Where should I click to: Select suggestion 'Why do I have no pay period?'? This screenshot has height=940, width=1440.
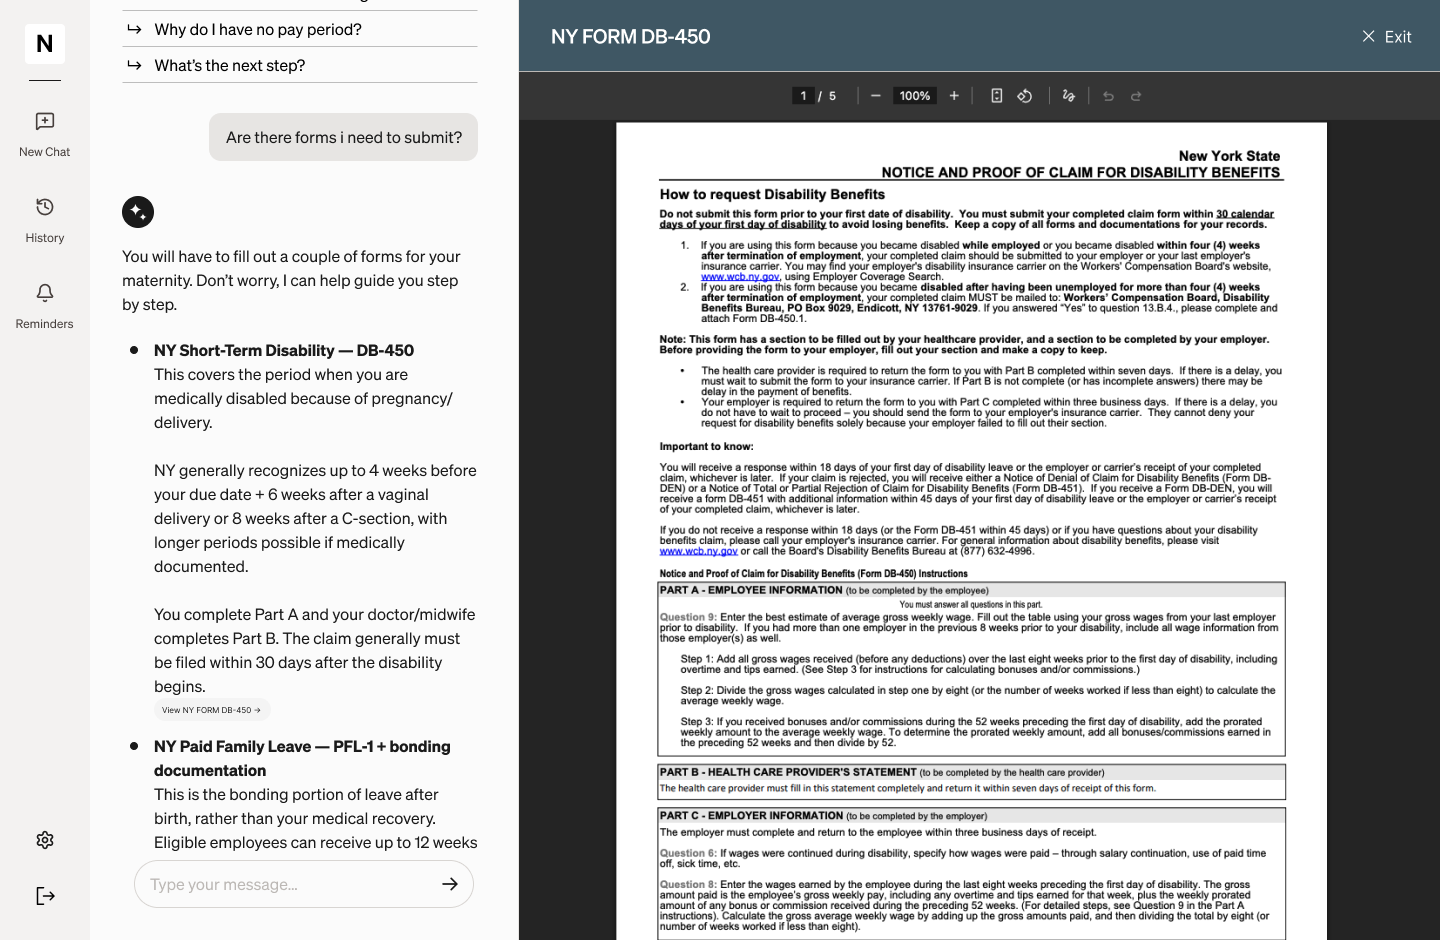(300, 29)
